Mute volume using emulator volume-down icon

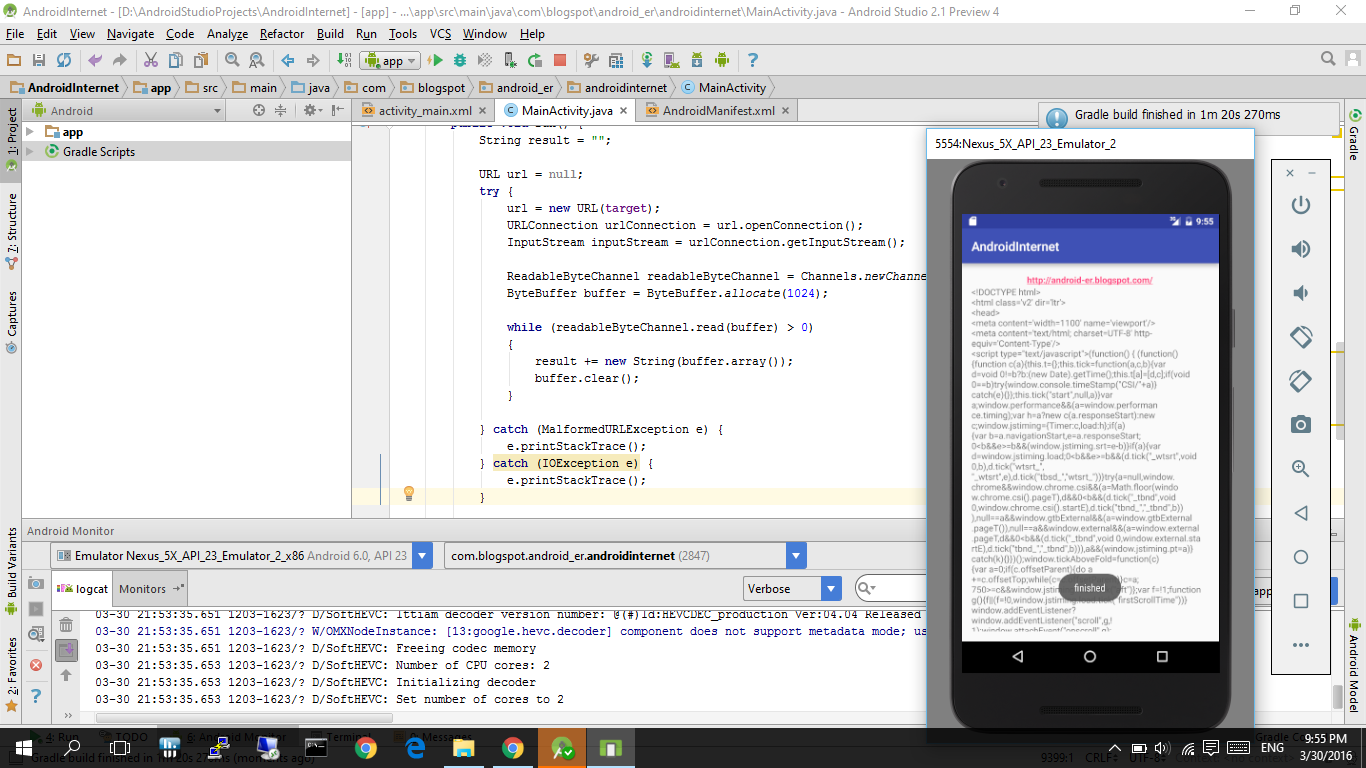(x=1300, y=291)
